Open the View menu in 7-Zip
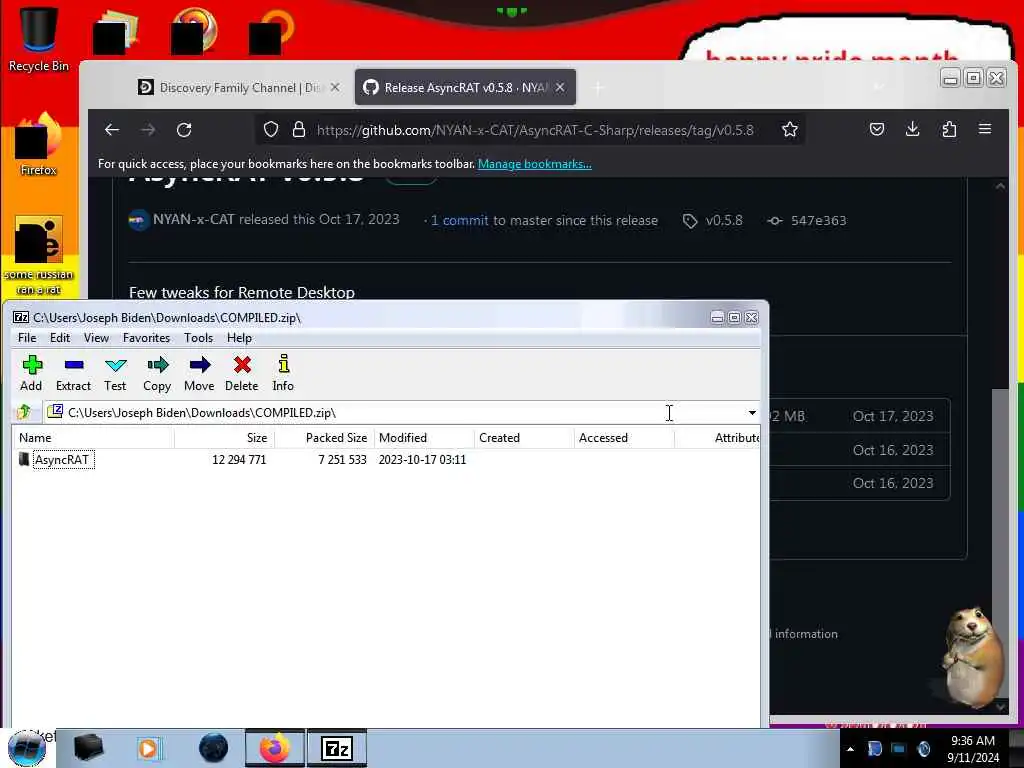Viewport: 1024px width, 768px height. tap(96, 338)
